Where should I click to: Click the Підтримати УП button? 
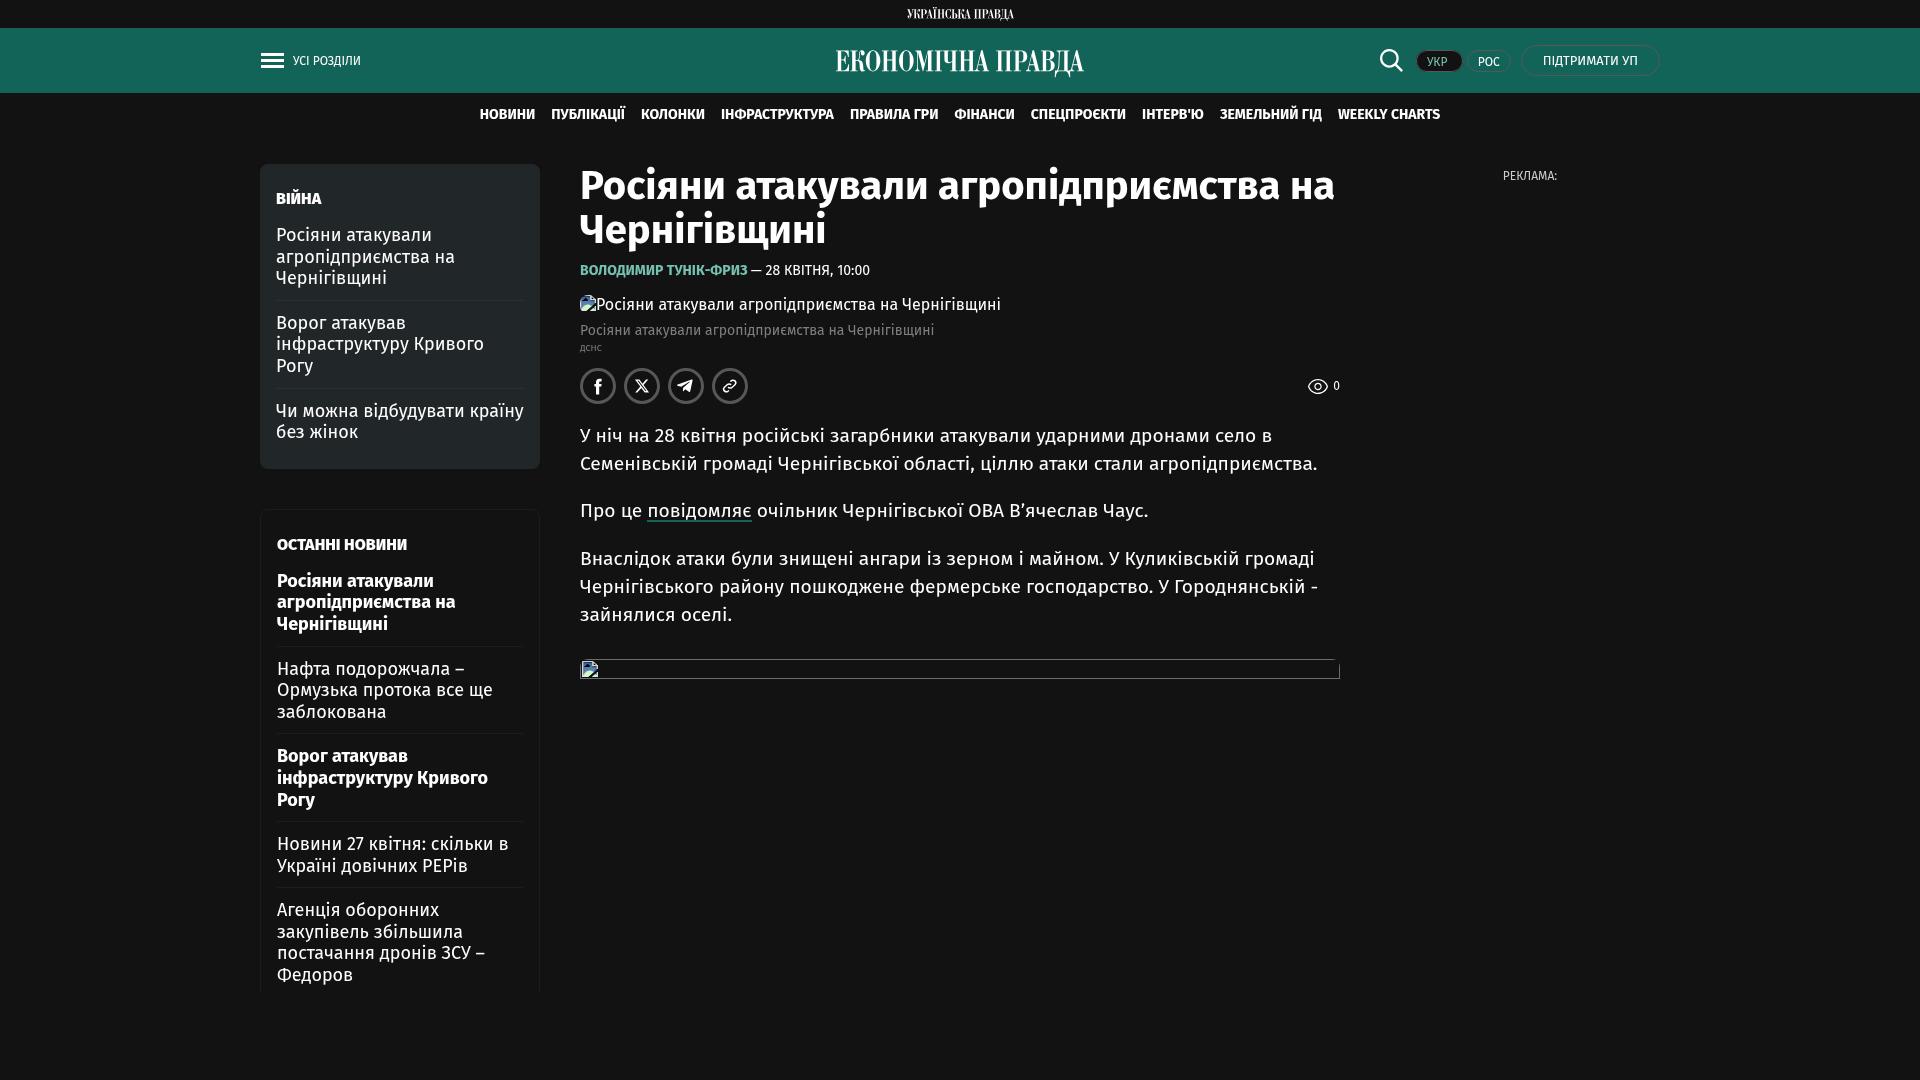(1590, 61)
